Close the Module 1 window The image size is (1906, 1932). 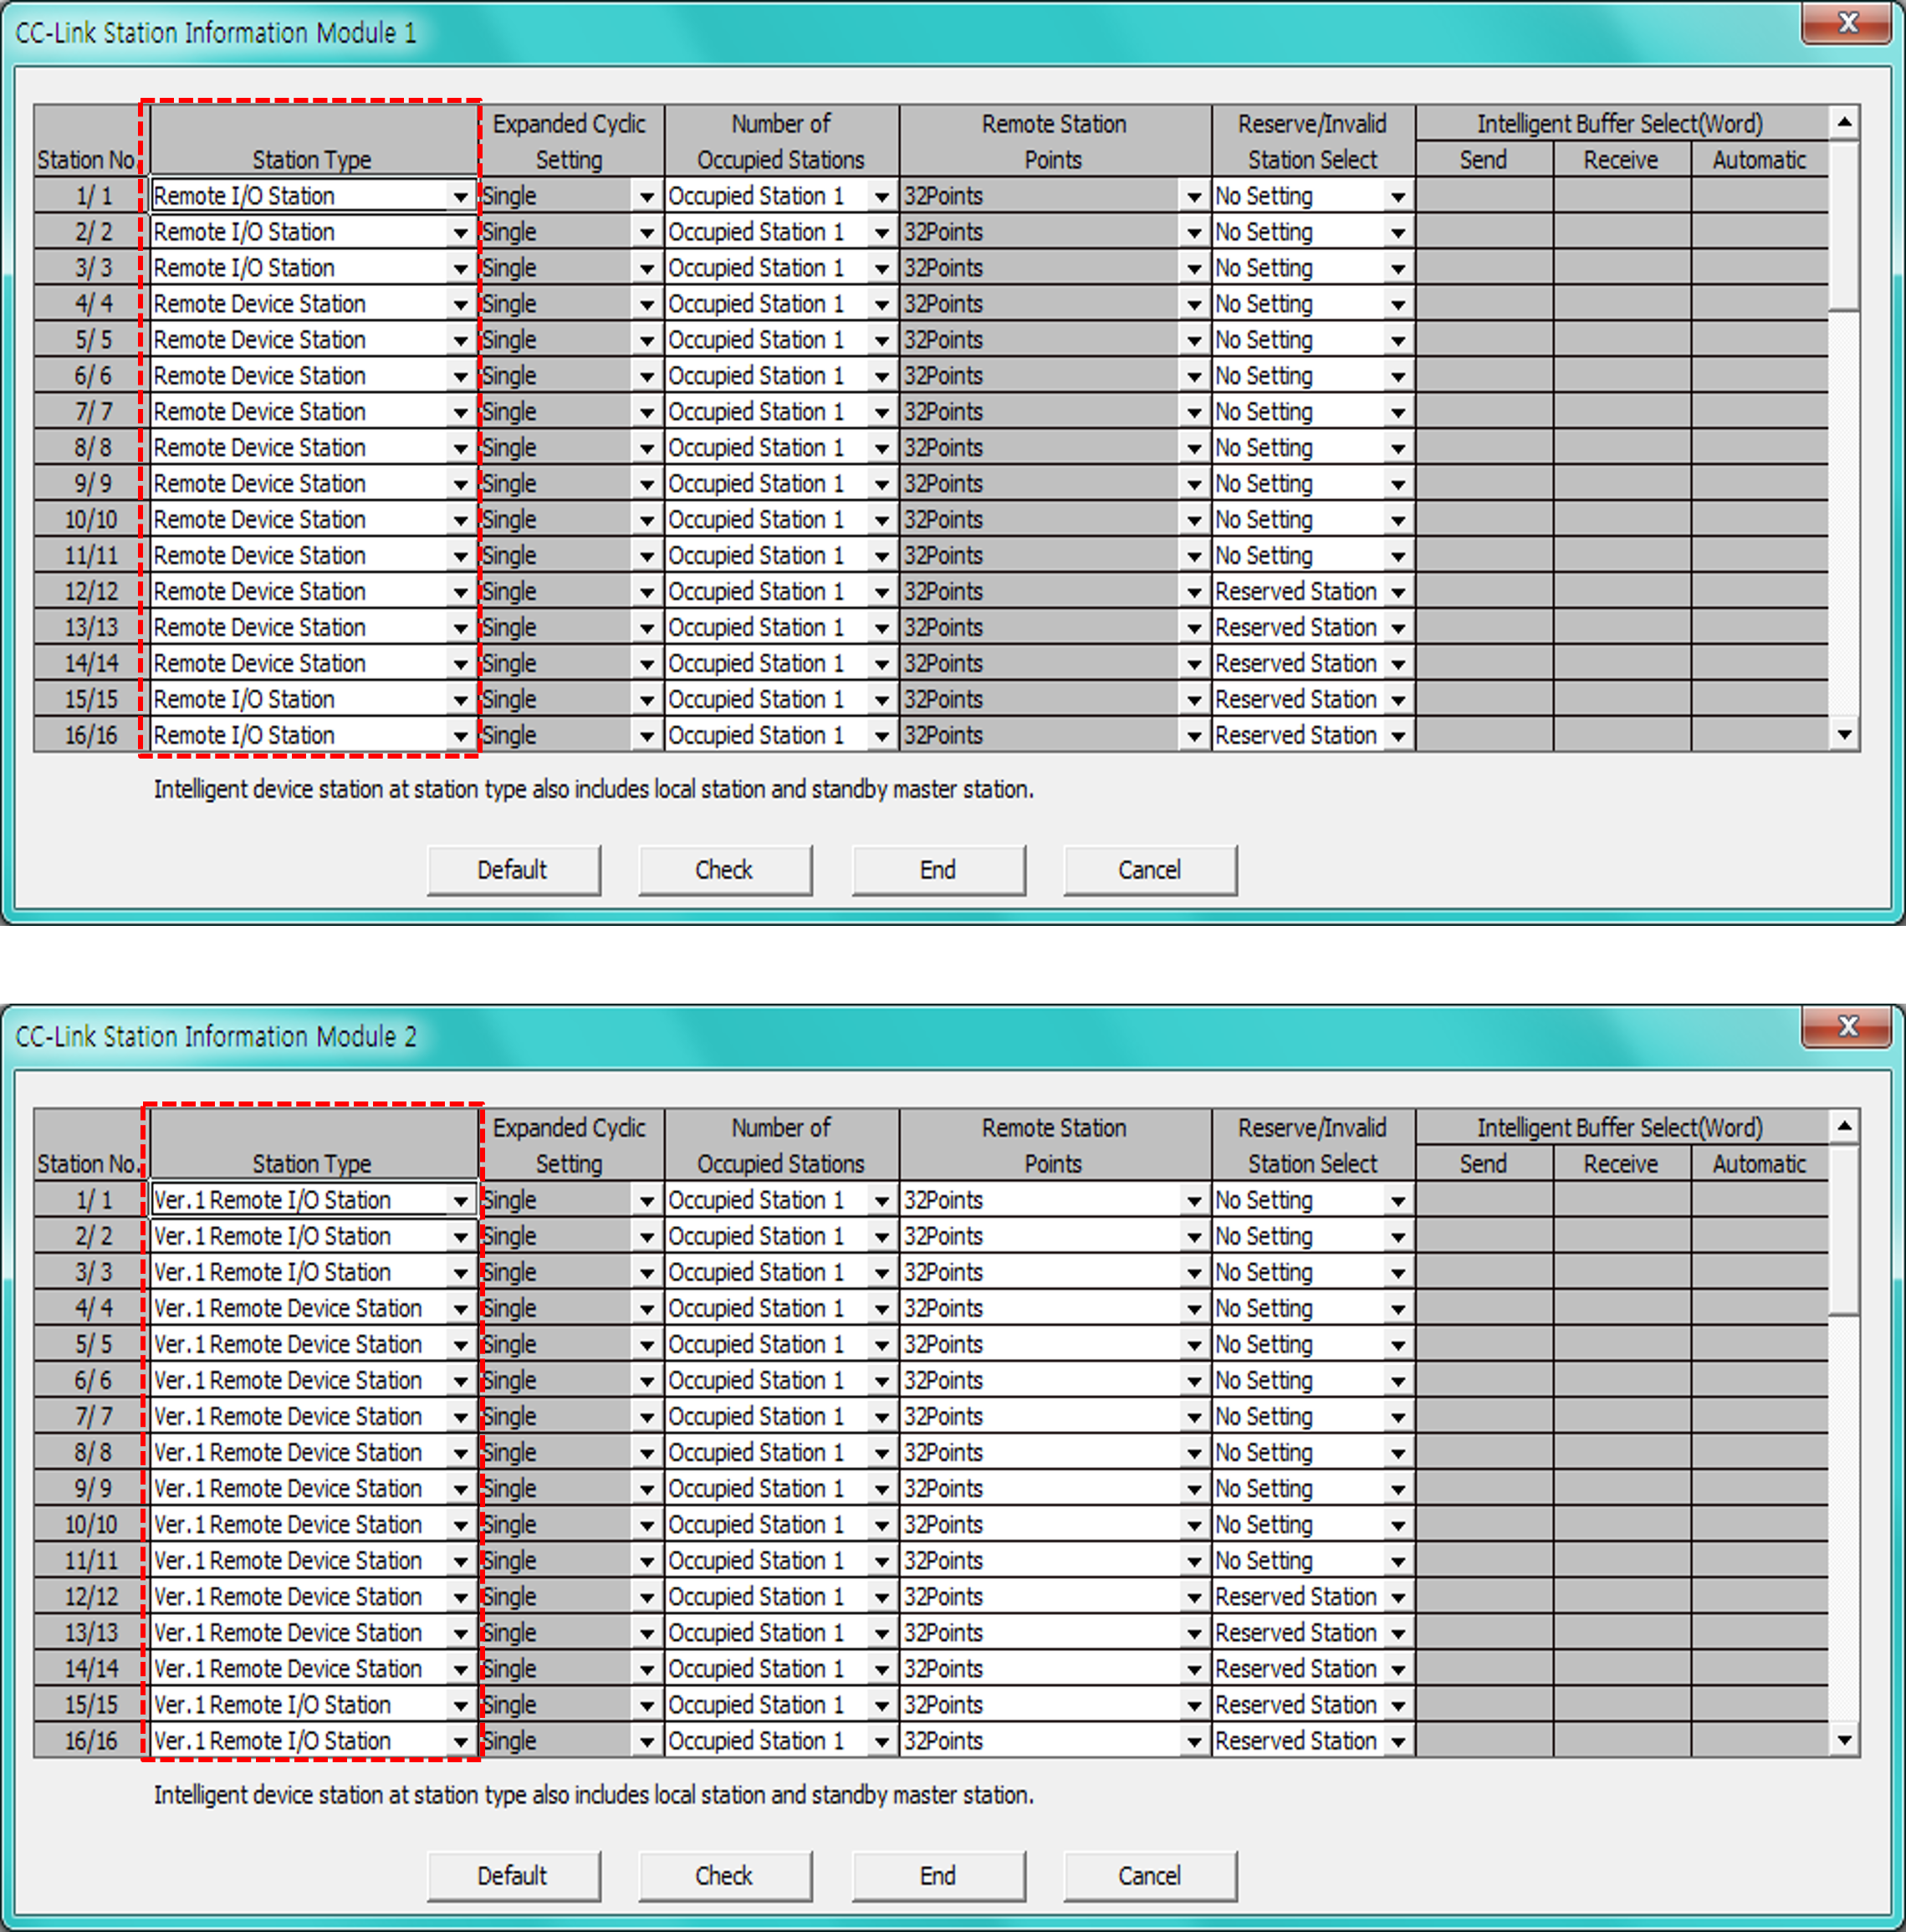(1846, 23)
